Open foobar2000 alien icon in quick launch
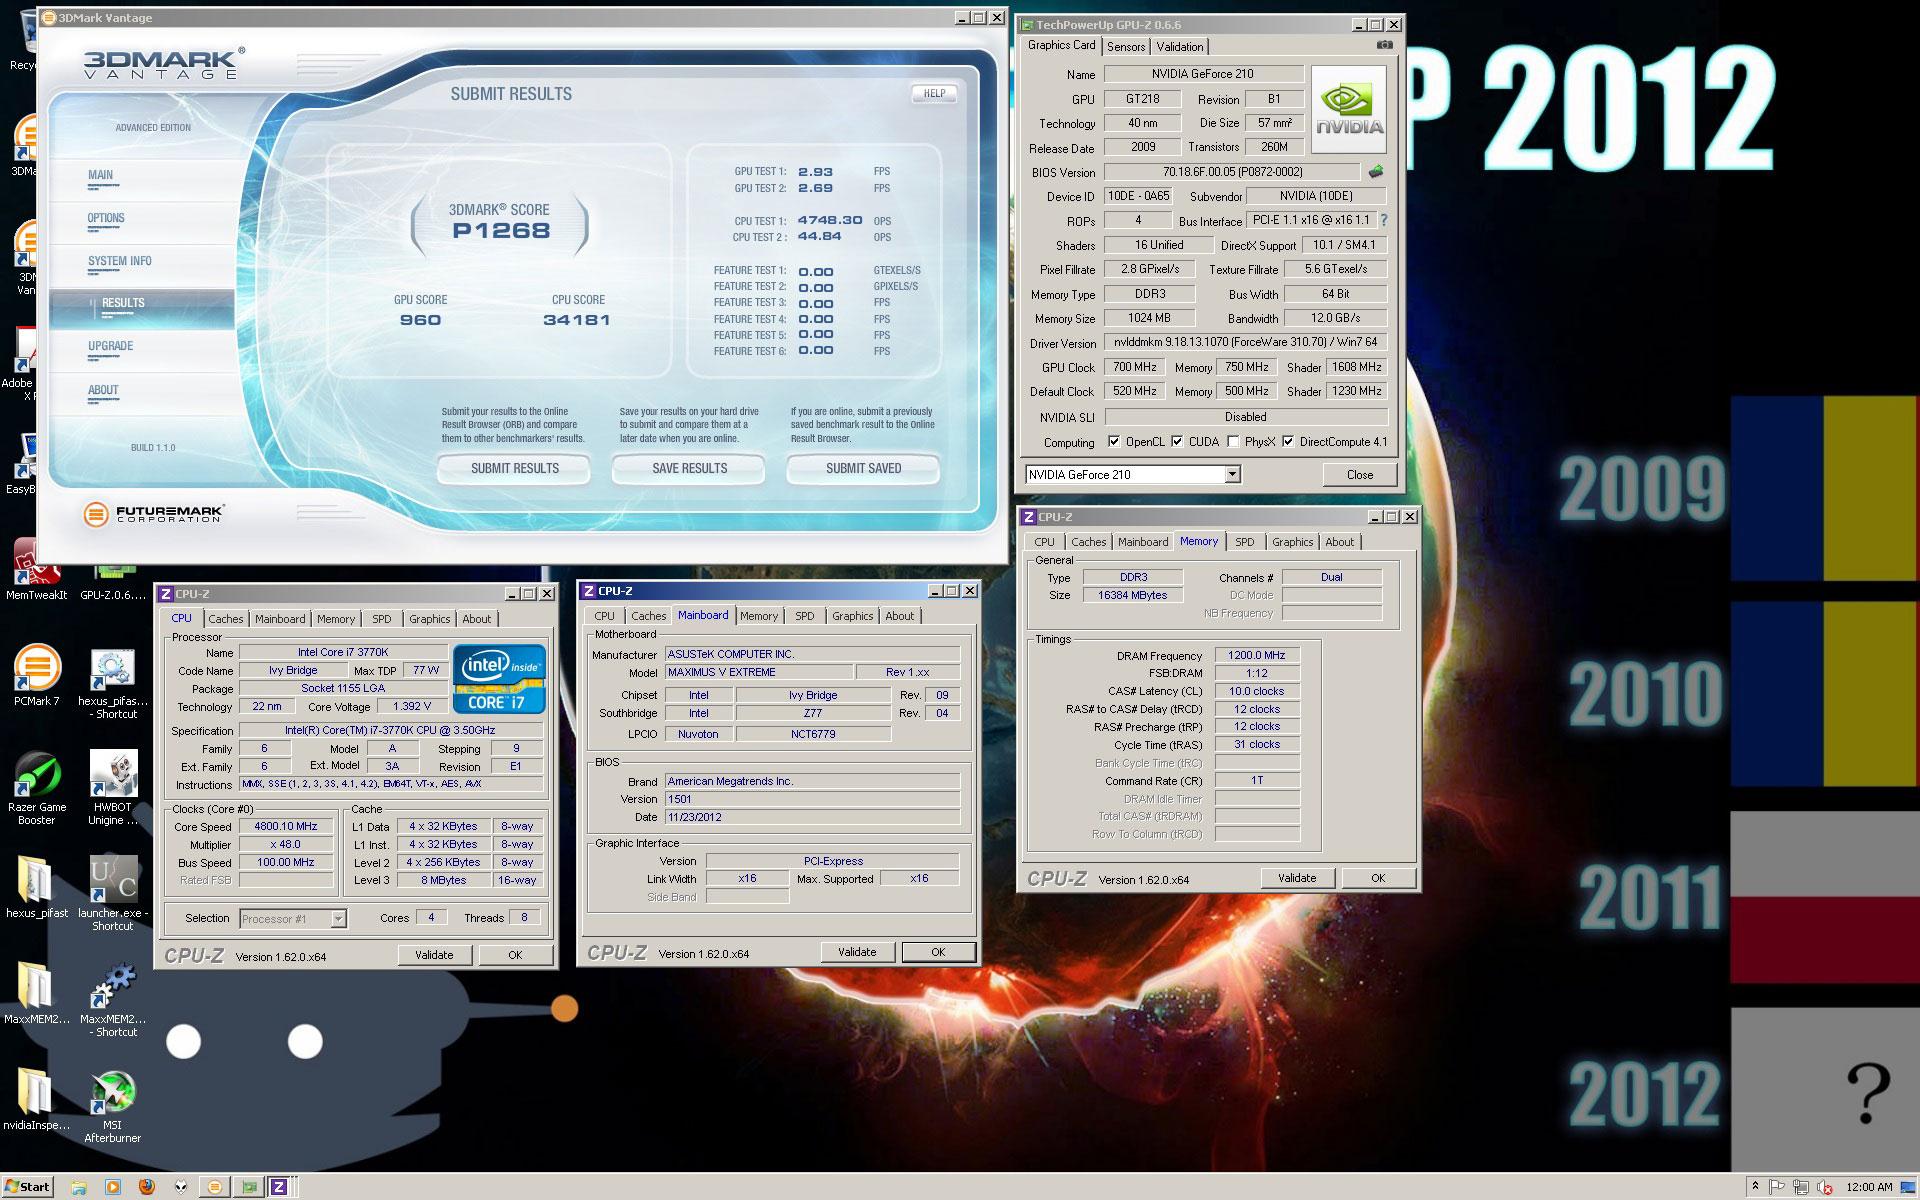 (x=180, y=1187)
